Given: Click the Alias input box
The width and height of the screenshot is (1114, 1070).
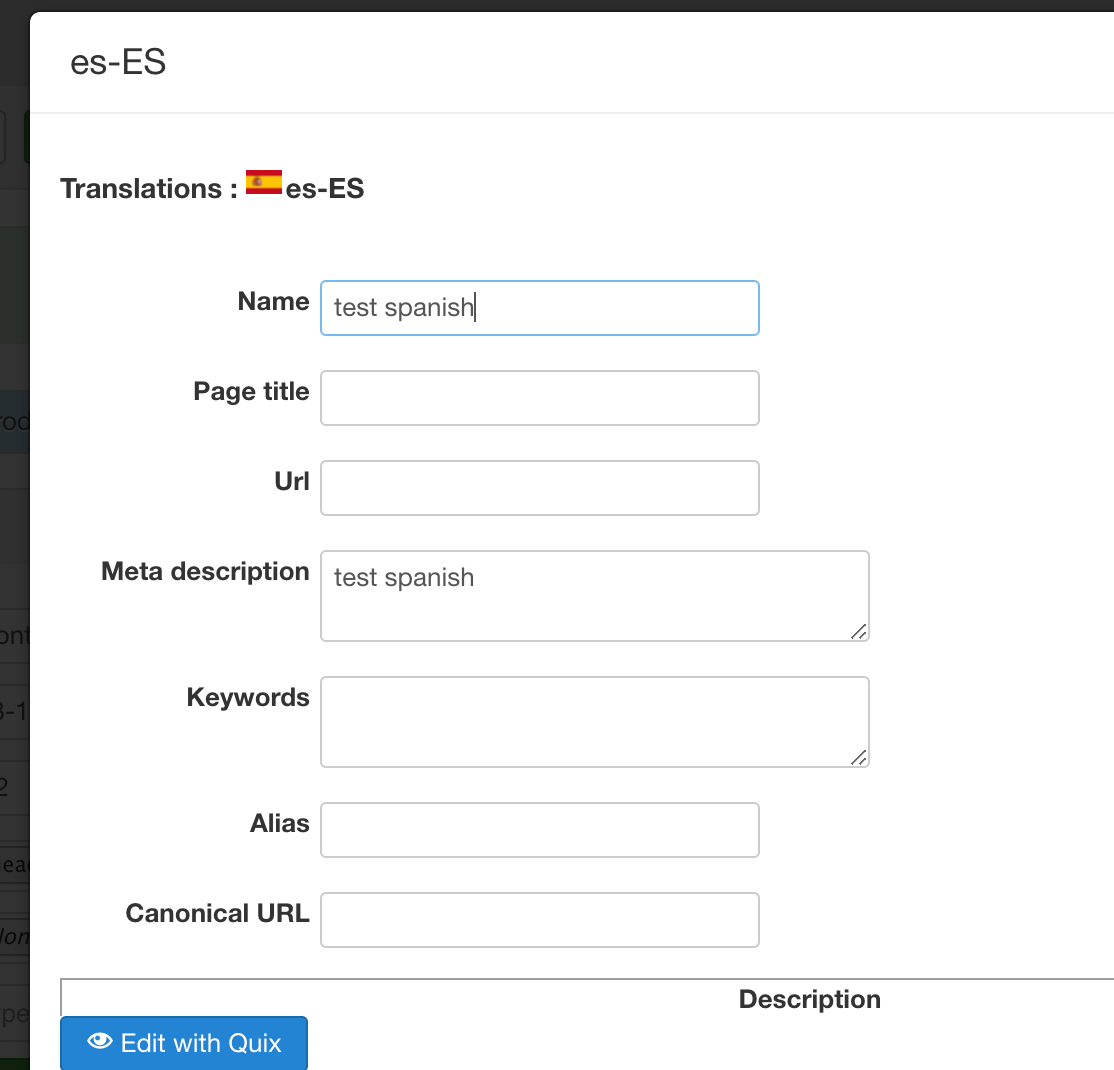Looking at the screenshot, I should point(539,830).
